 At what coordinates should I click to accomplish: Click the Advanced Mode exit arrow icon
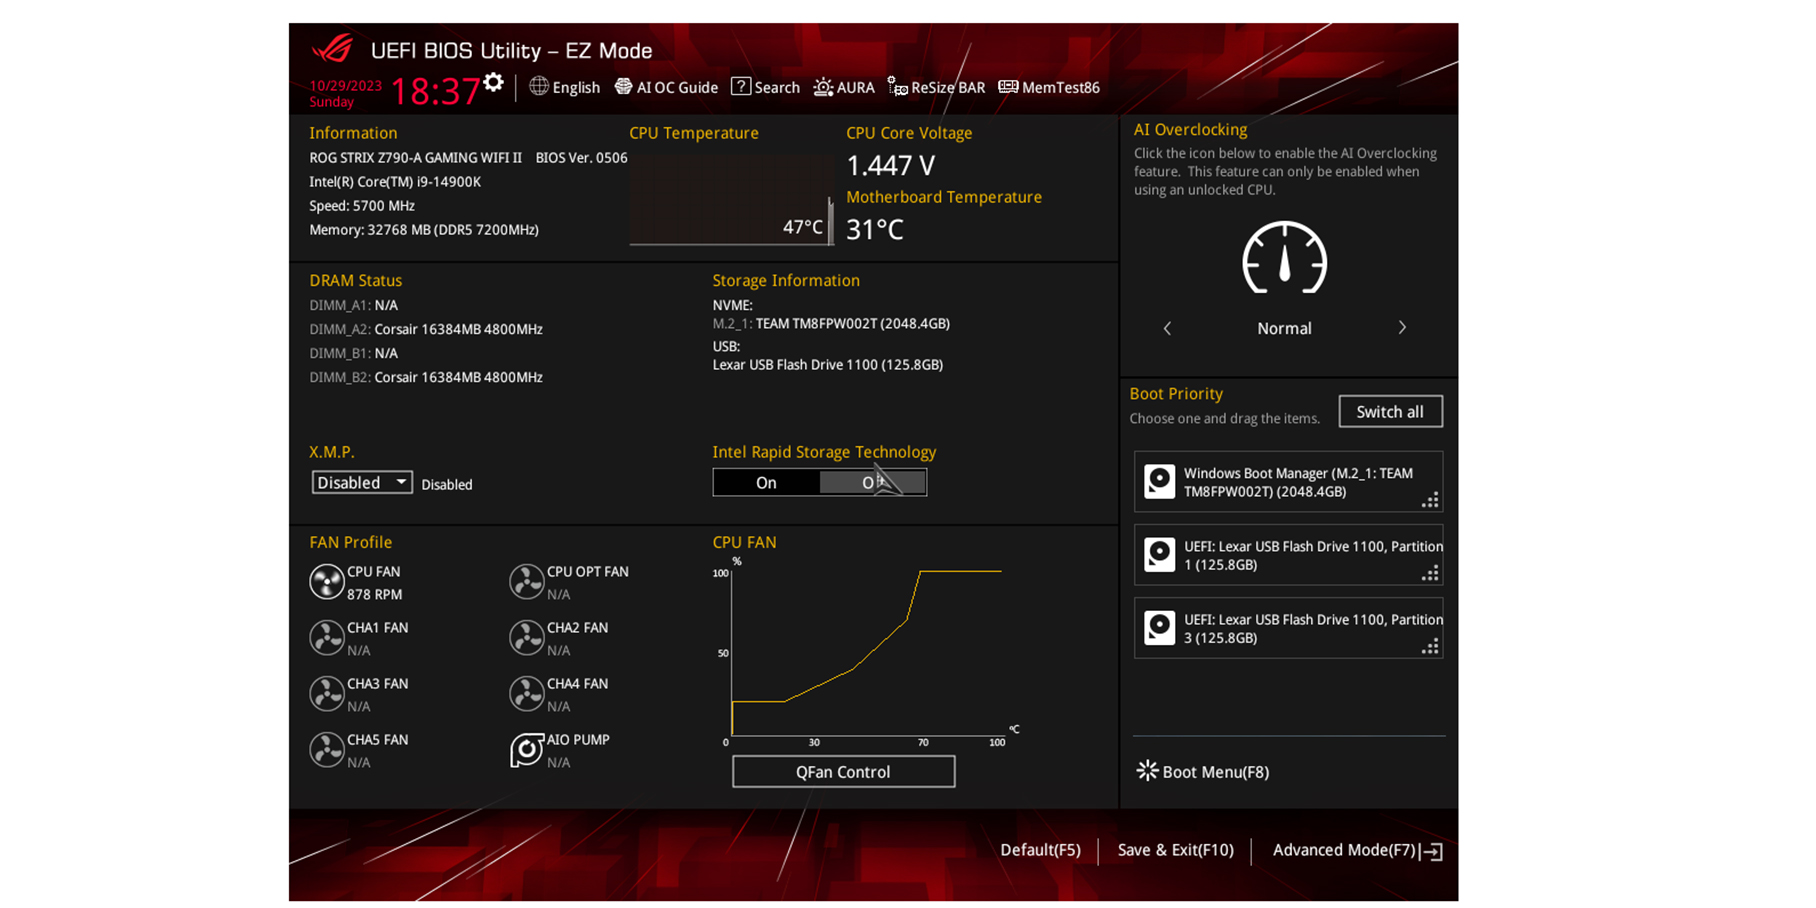1432,851
